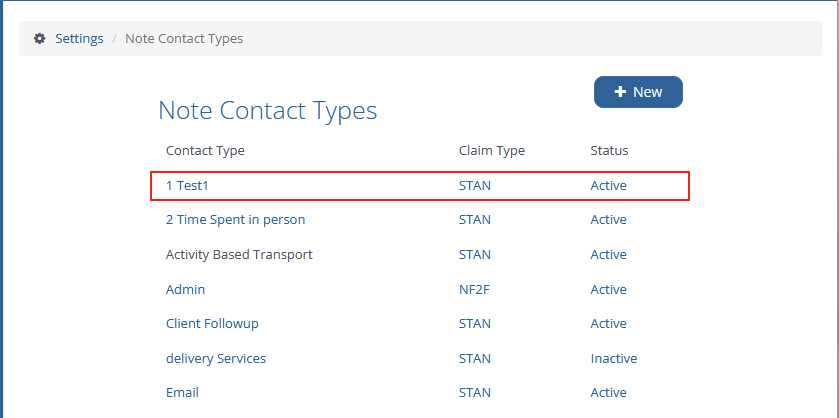Toggle Active status for Email row
This screenshot has width=839, height=418.
click(x=608, y=393)
